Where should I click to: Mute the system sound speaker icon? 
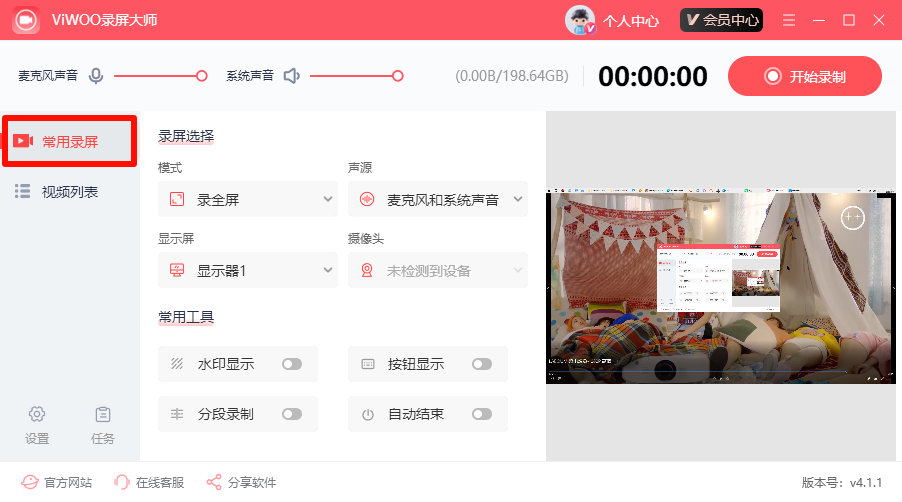tap(292, 76)
